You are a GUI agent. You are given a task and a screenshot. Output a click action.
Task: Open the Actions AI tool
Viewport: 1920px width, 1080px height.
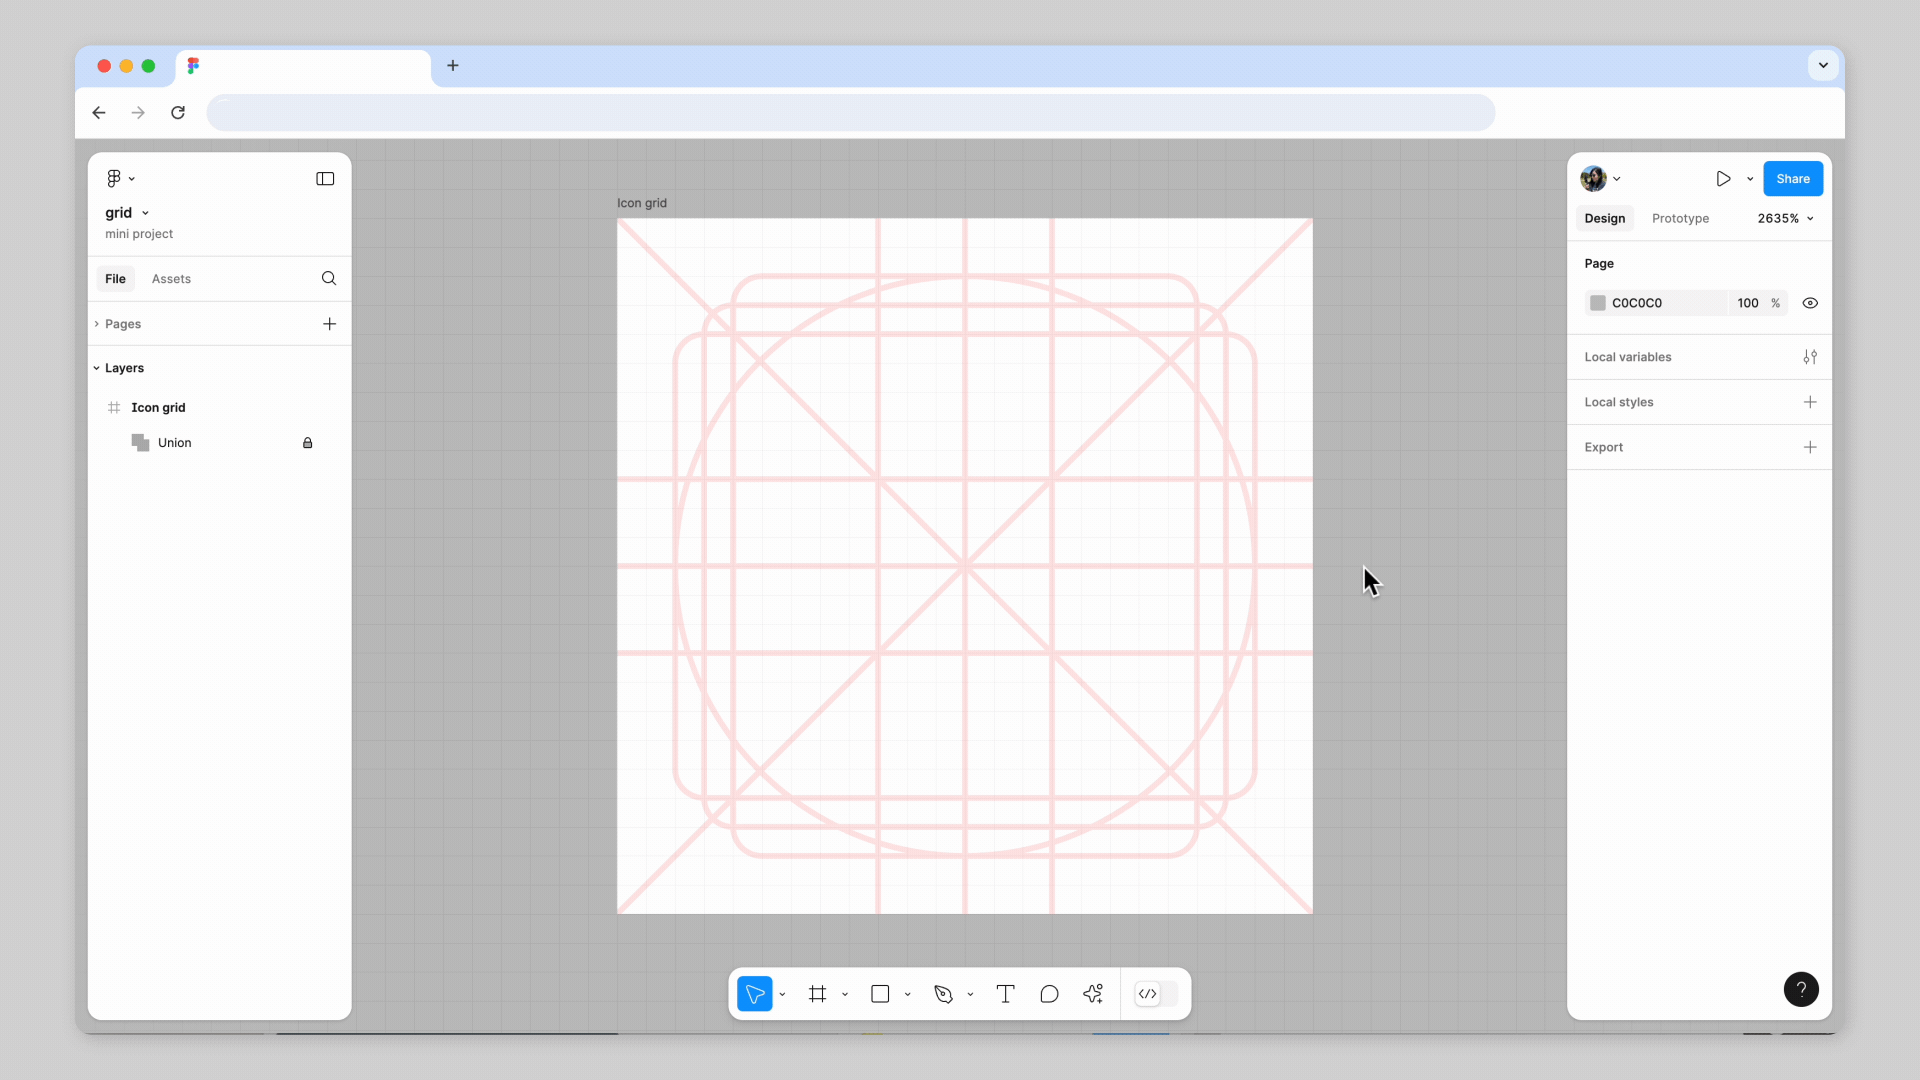coord(1093,994)
